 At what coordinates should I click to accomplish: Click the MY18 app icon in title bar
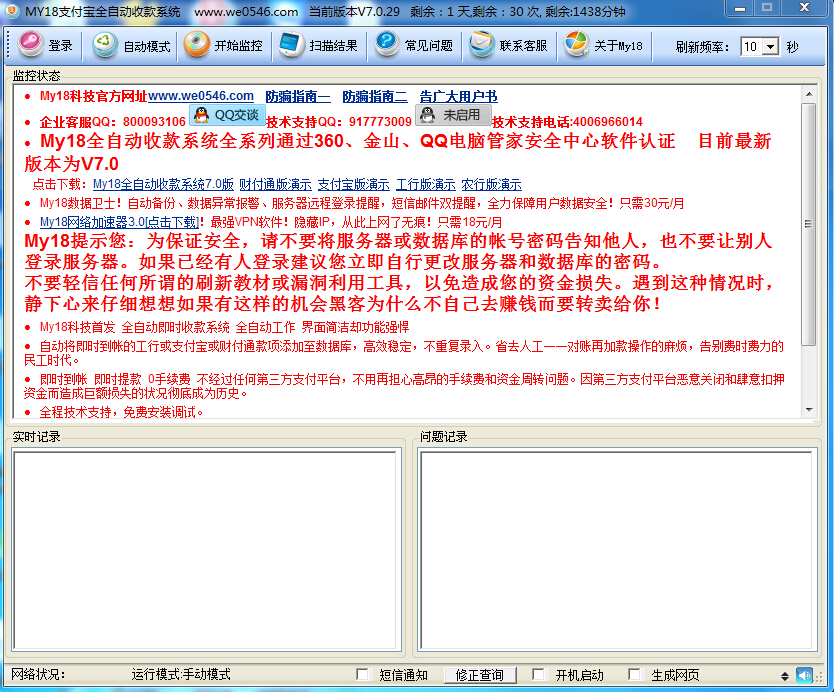(x=12, y=11)
